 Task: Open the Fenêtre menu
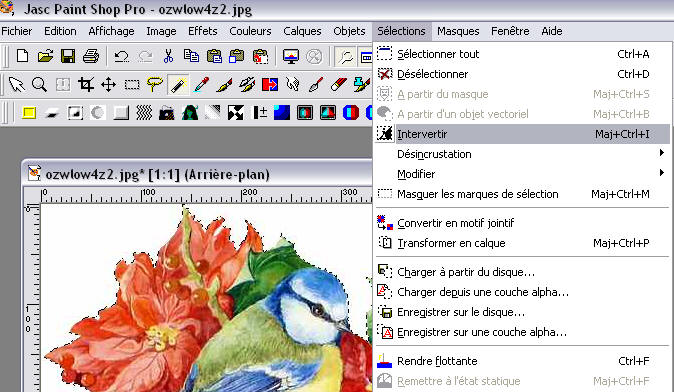click(x=510, y=31)
